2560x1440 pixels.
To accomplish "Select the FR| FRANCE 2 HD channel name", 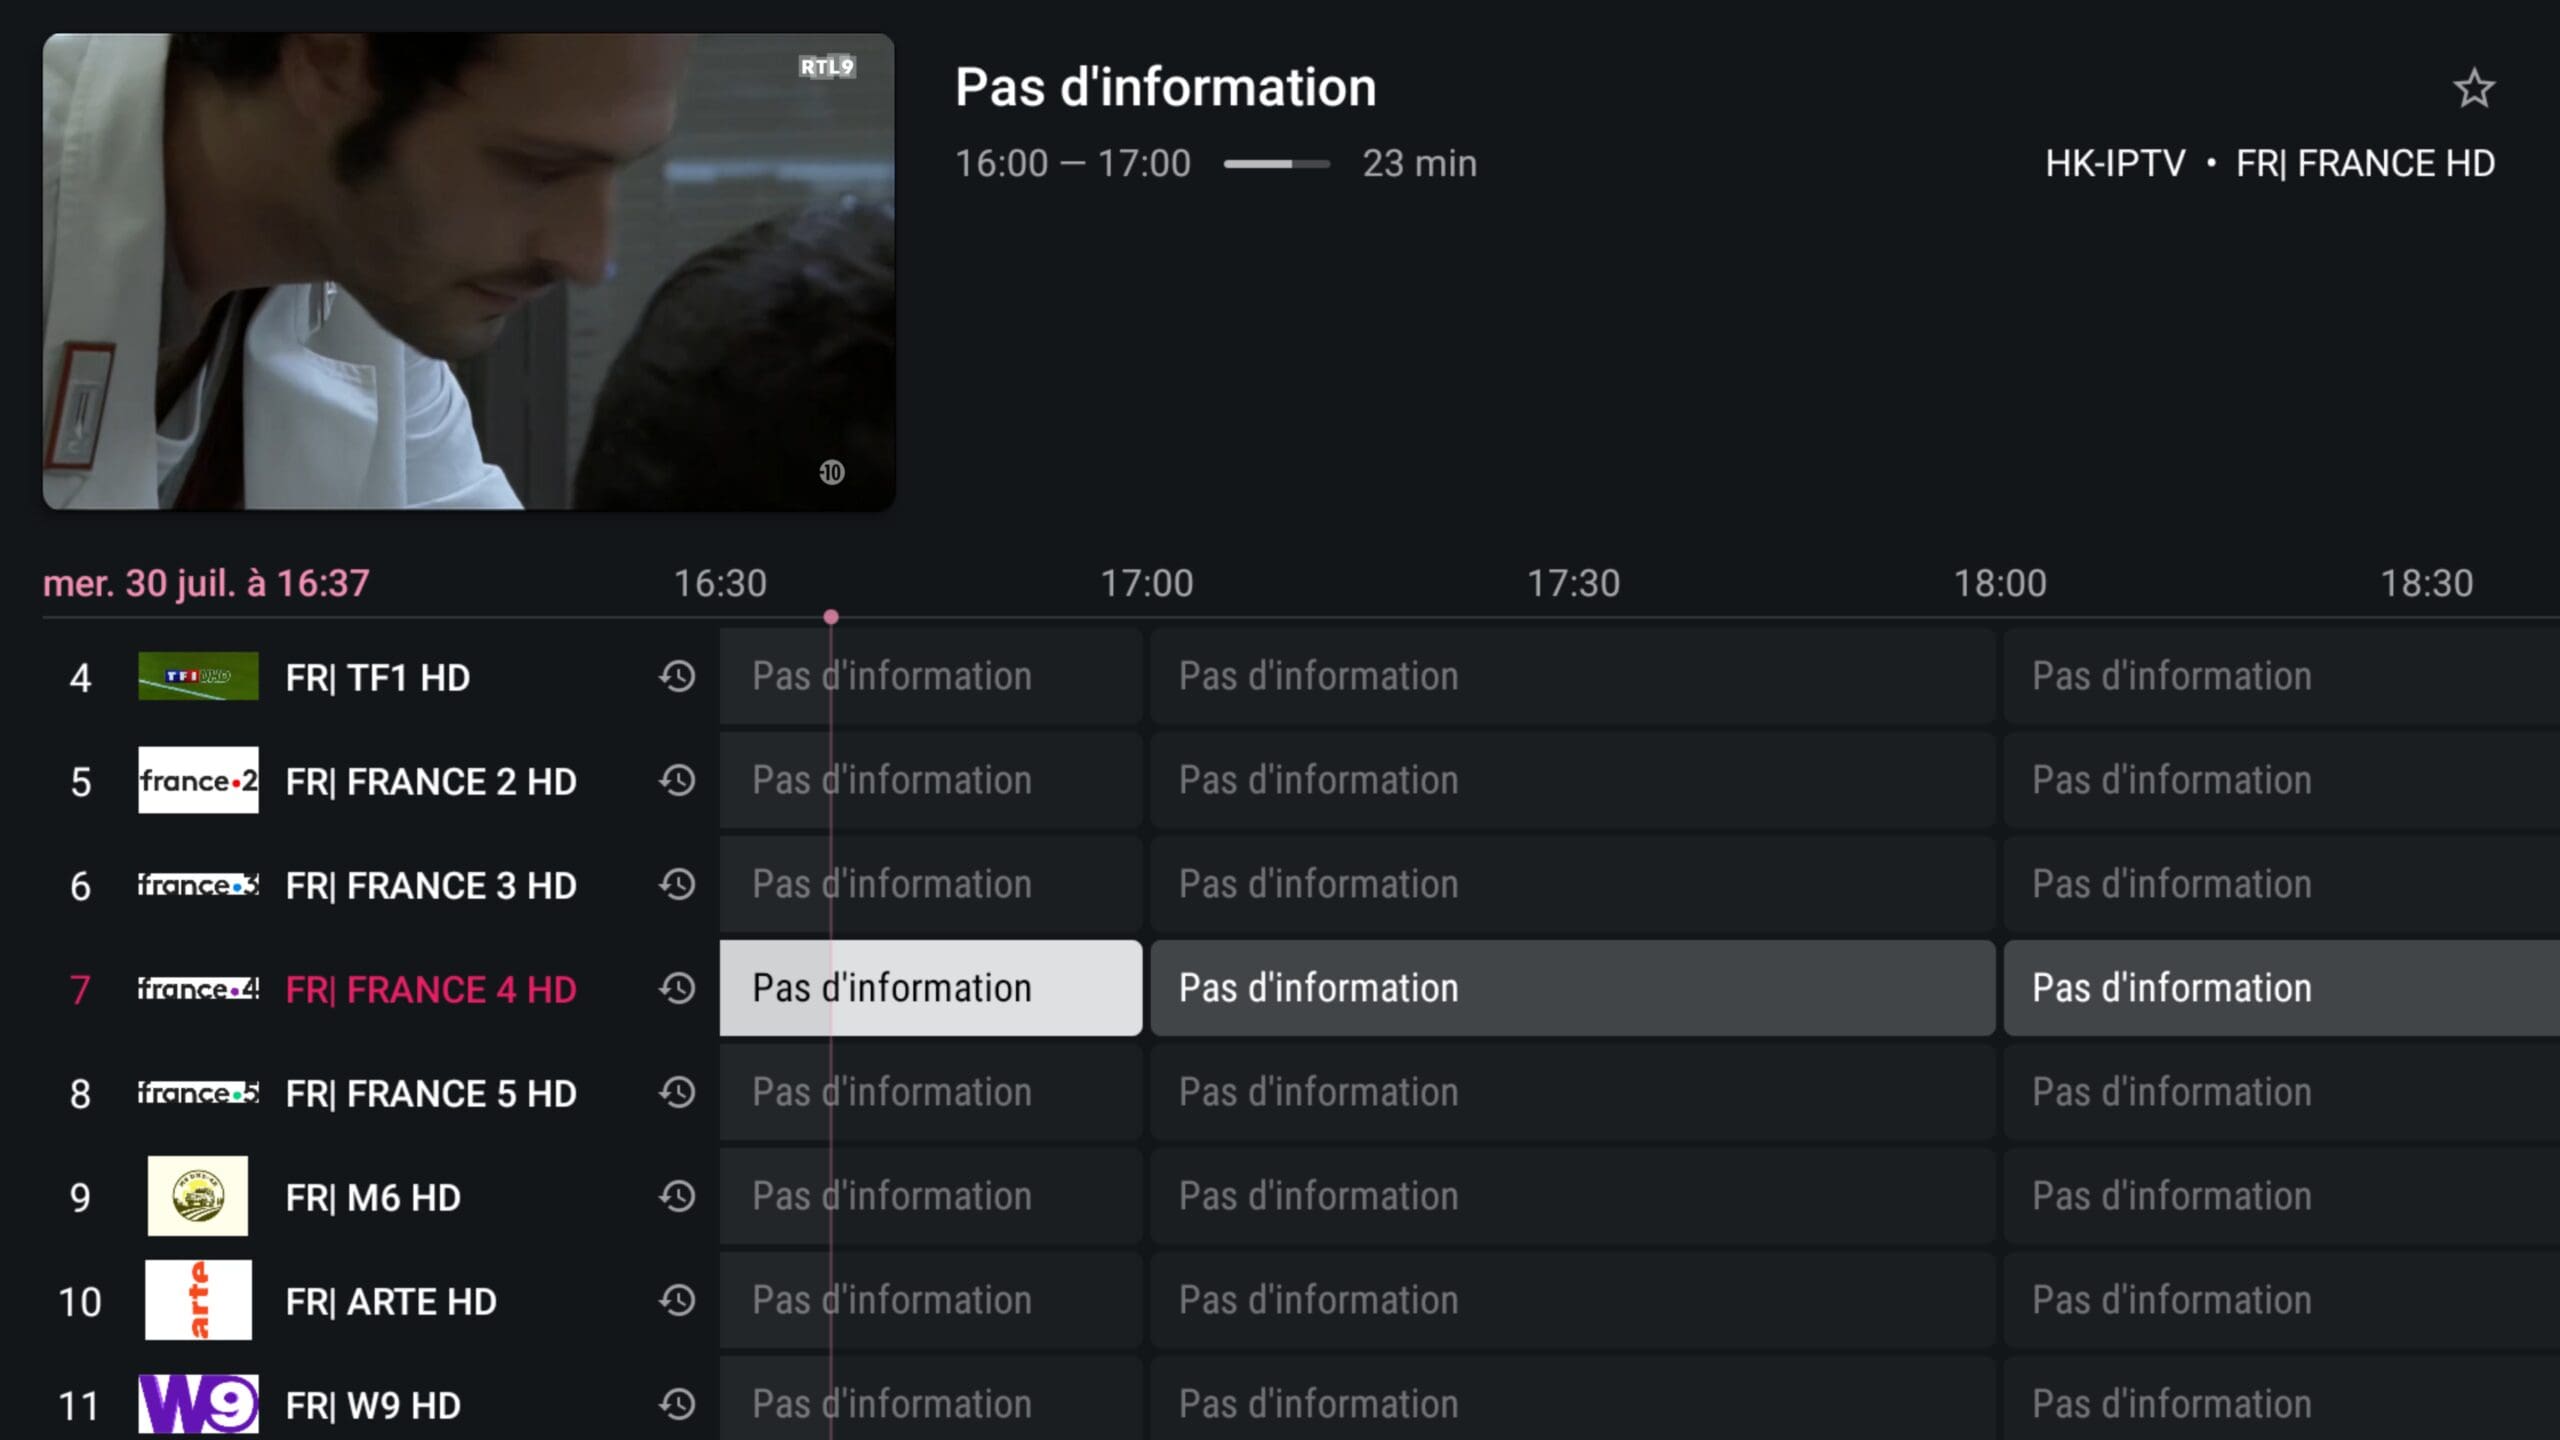I will [431, 782].
